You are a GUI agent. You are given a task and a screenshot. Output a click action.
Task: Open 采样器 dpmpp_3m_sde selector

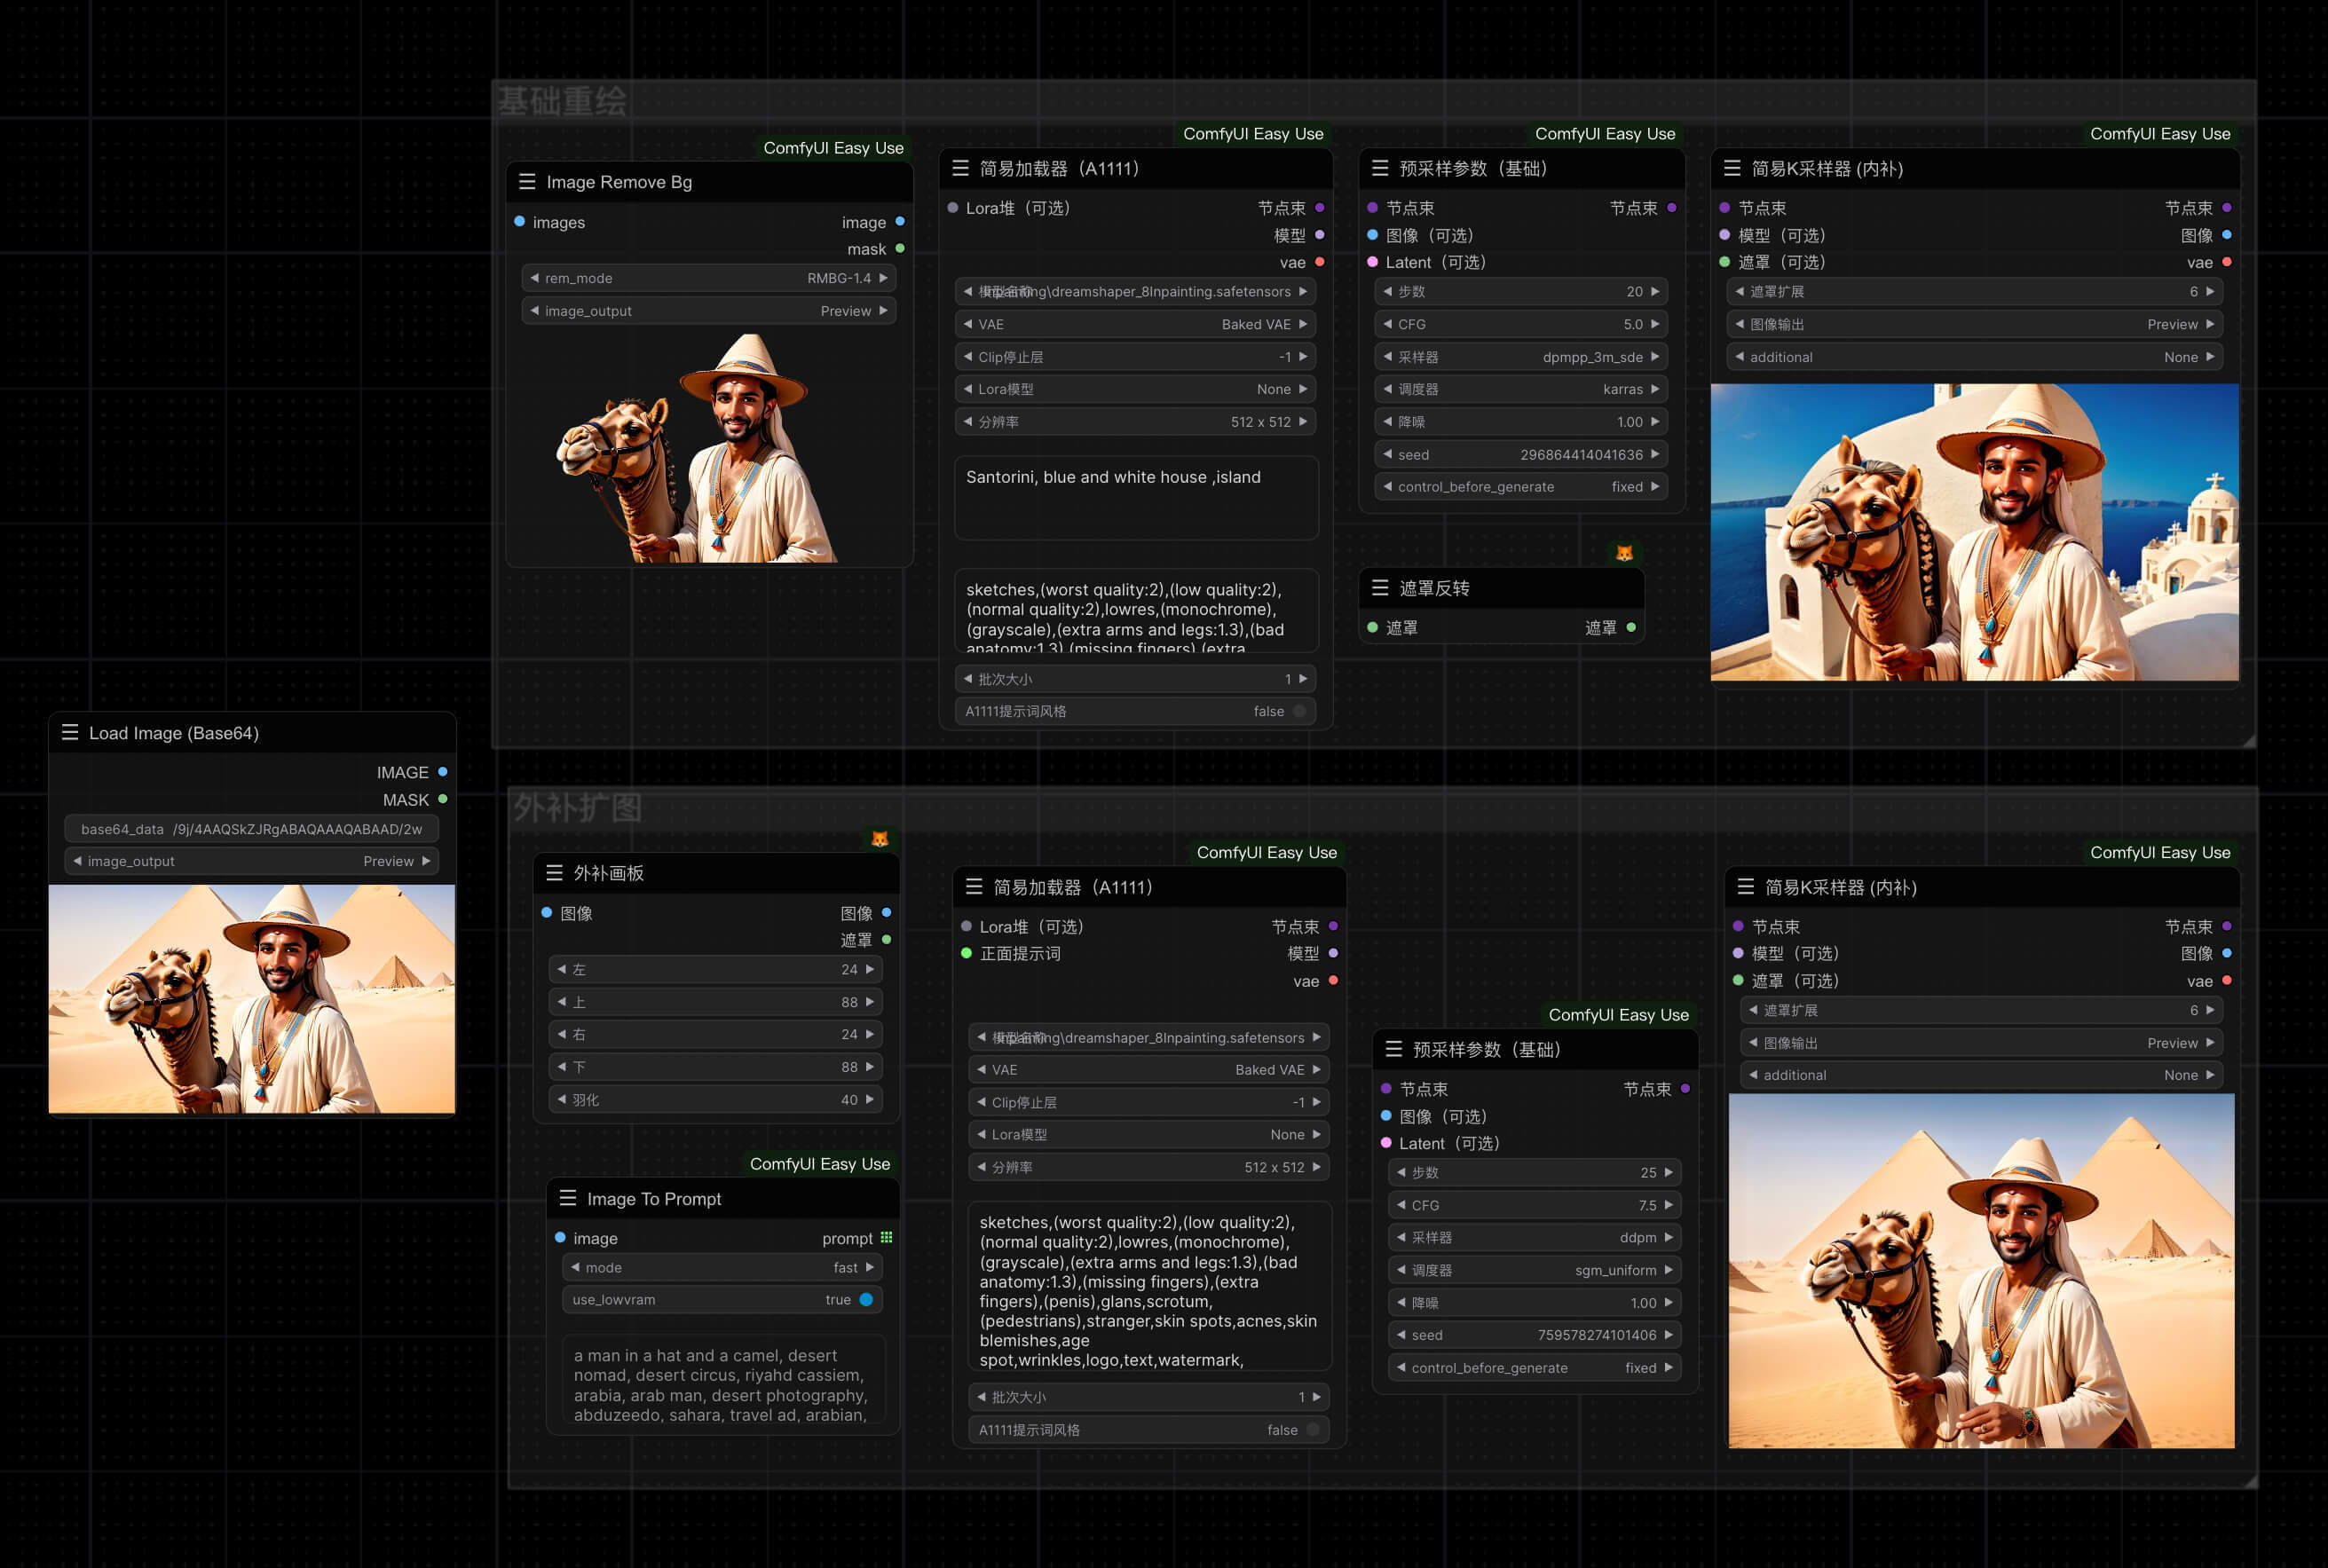pyautogui.click(x=1521, y=357)
